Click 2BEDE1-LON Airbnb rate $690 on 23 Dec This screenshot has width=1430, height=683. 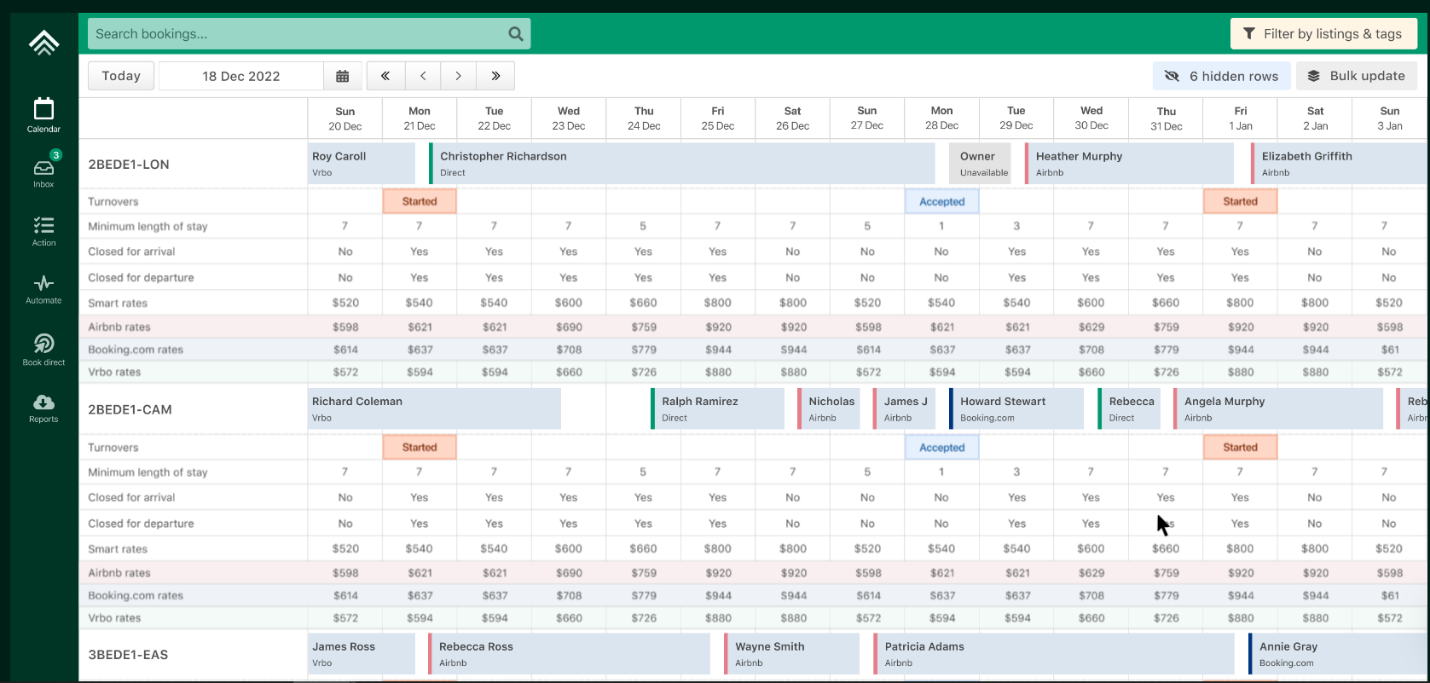pos(568,327)
